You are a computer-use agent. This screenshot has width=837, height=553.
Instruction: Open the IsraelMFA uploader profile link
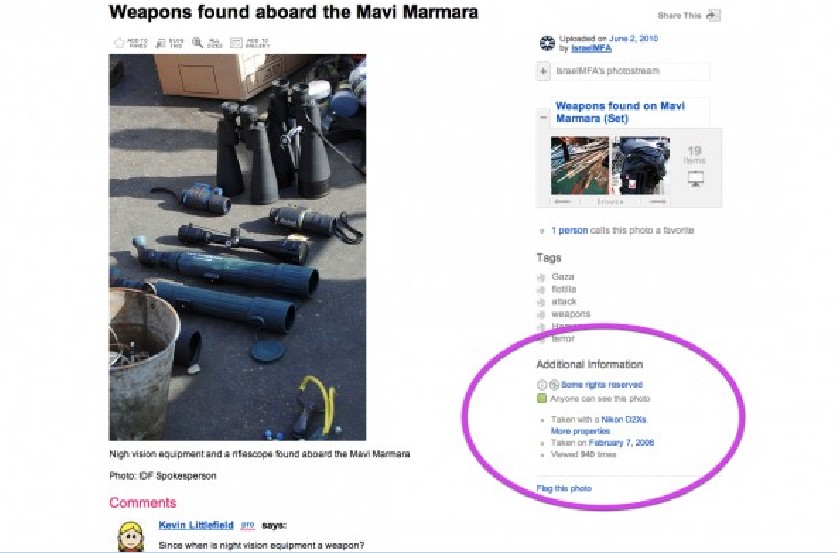click(591, 48)
